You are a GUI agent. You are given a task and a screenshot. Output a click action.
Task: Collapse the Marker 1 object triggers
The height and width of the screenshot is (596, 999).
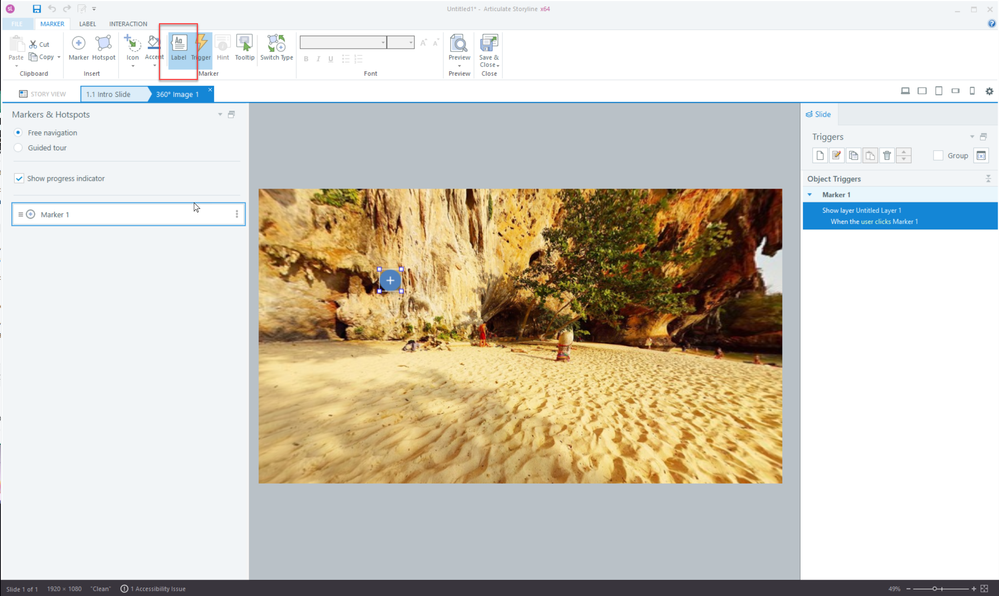[810, 194]
